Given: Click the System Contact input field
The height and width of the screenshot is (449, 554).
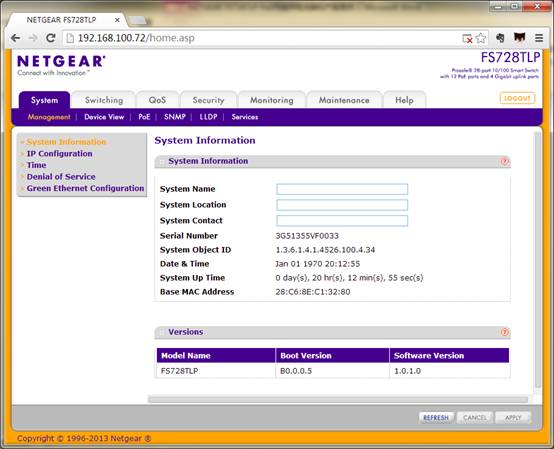Looking at the screenshot, I should 342,221.
